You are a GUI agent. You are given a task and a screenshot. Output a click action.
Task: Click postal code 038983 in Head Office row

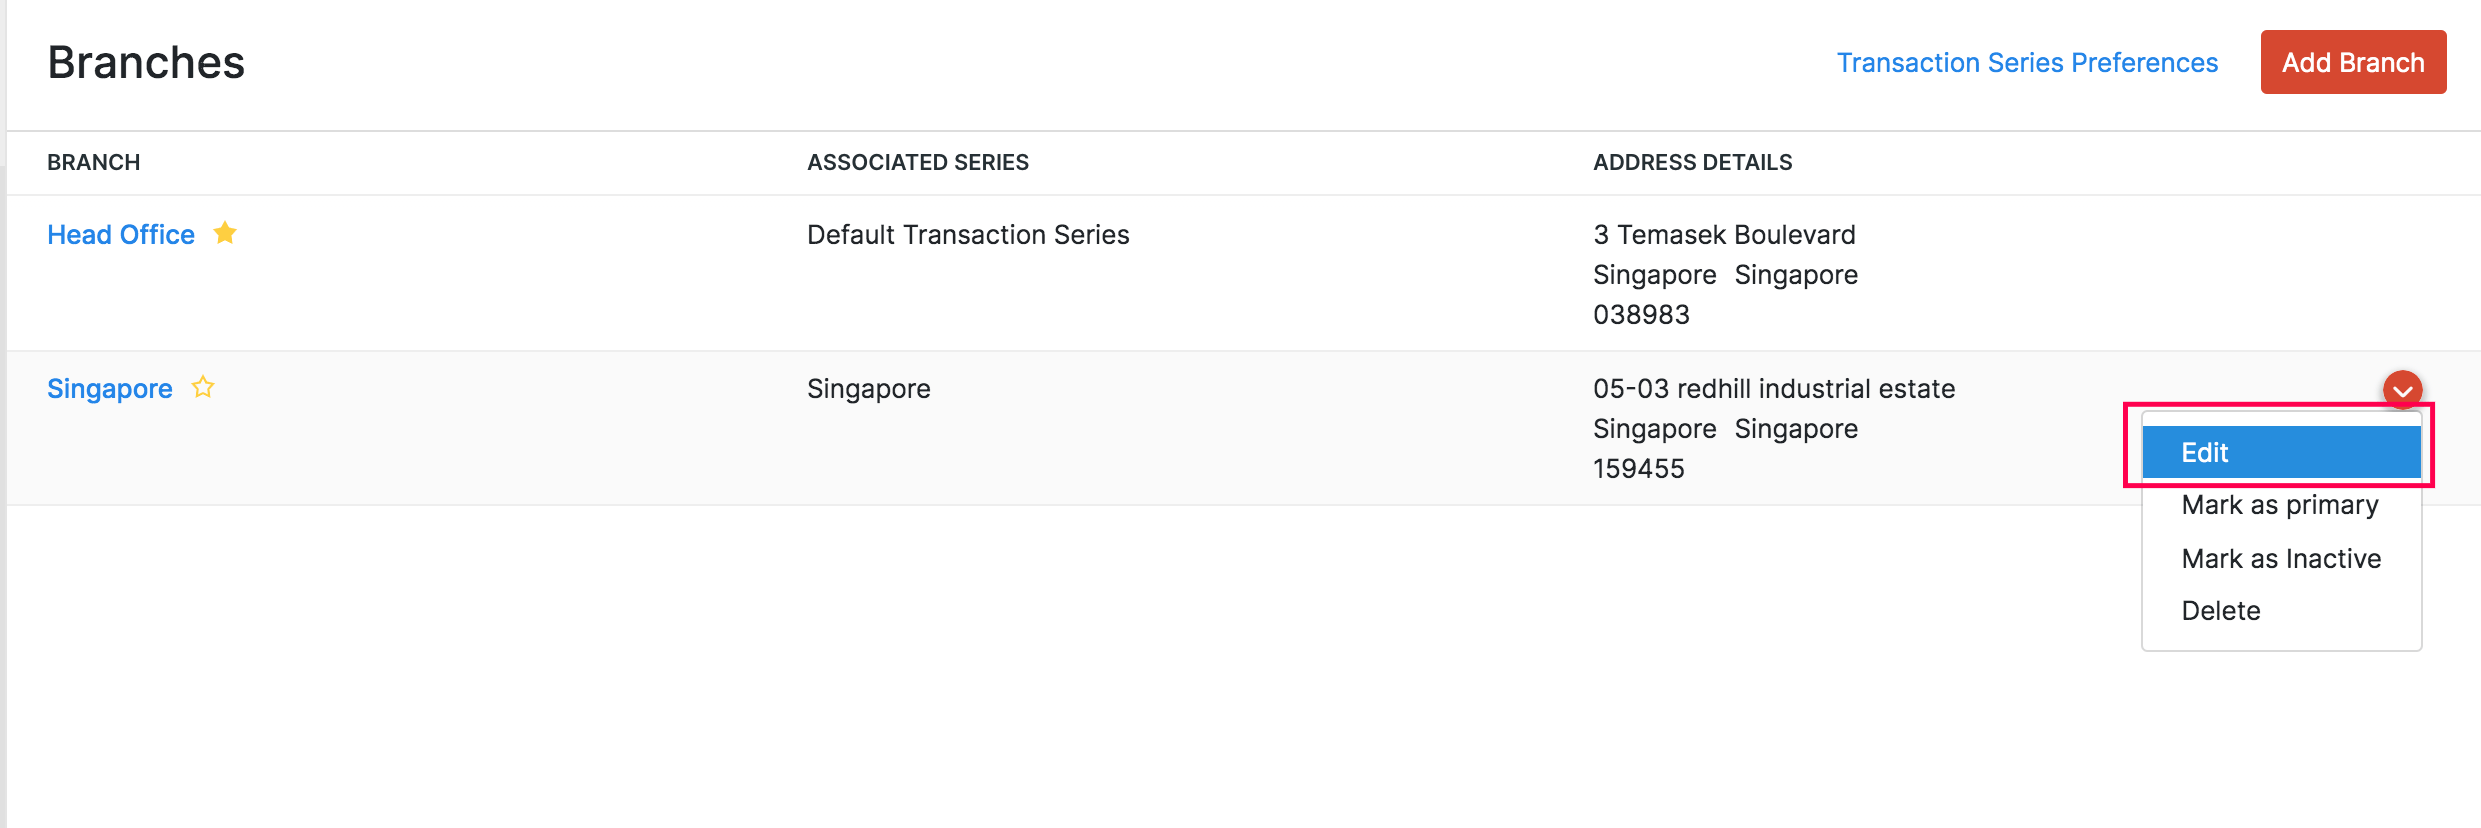(1641, 314)
